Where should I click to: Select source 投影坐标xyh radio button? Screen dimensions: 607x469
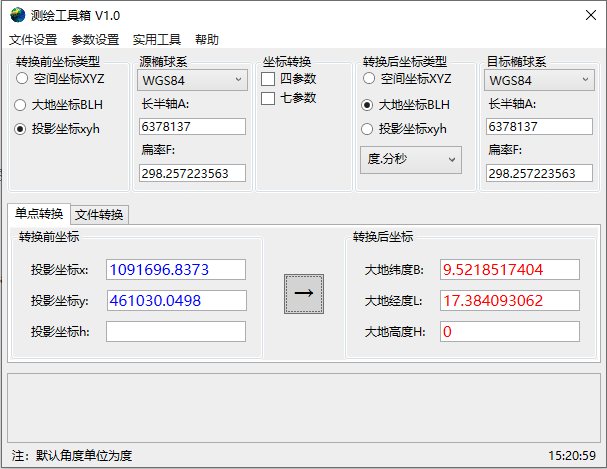(x=20, y=129)
